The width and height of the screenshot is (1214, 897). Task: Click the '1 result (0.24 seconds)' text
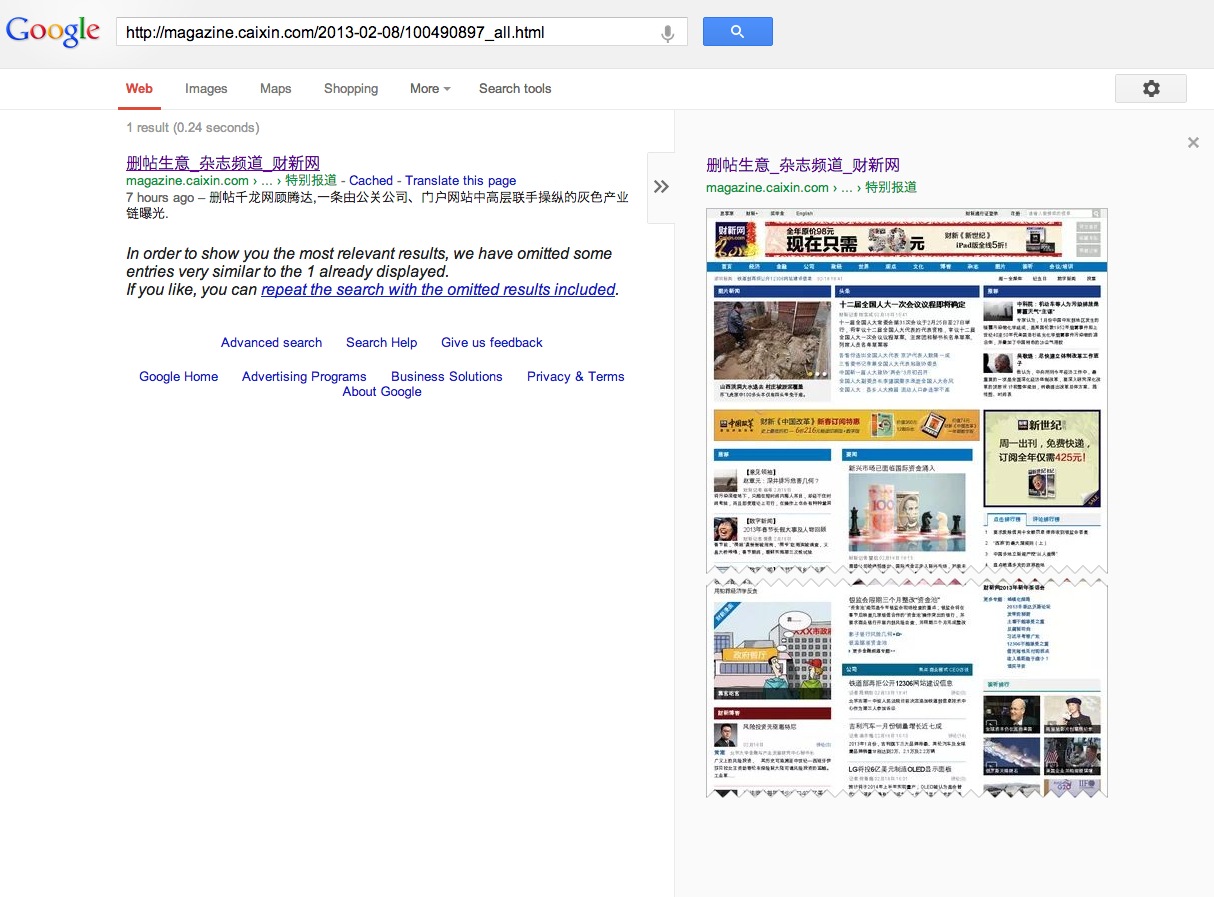coord(193,127)
